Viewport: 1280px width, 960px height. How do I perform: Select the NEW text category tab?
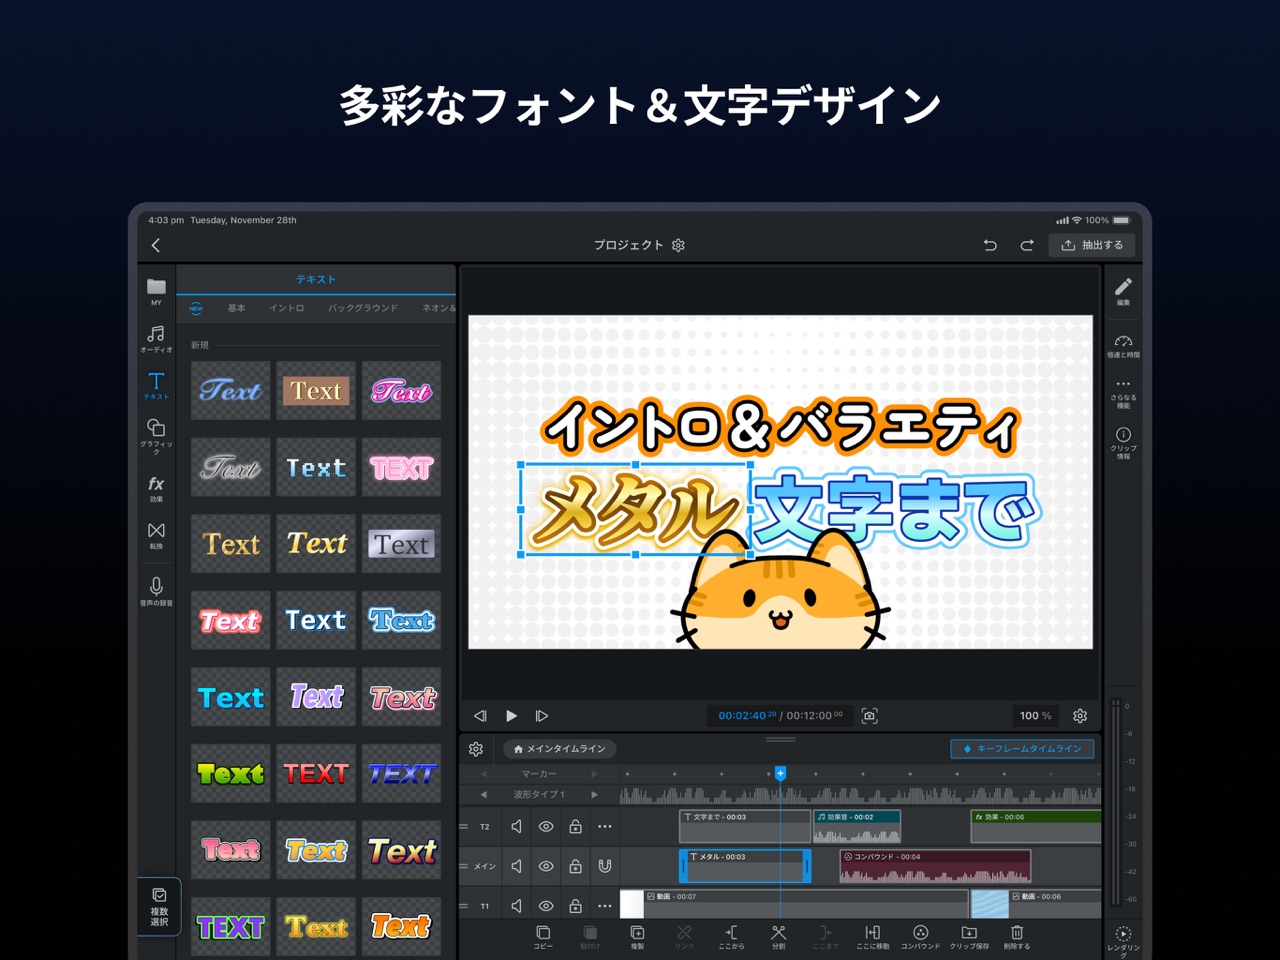[x=196, y=308]
